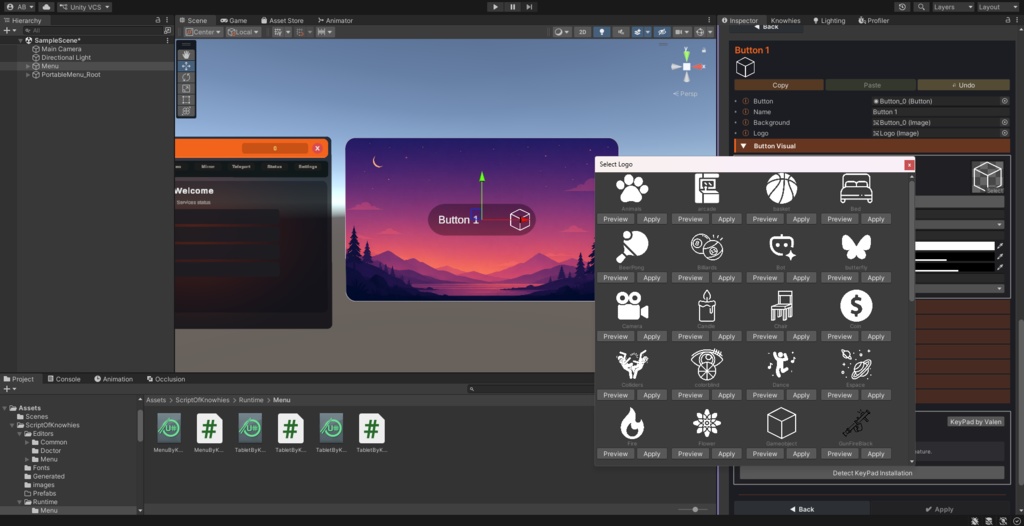1024x526 pixels.
Task: Switch to the Profiler tab
Action: (x=874, y=20)
